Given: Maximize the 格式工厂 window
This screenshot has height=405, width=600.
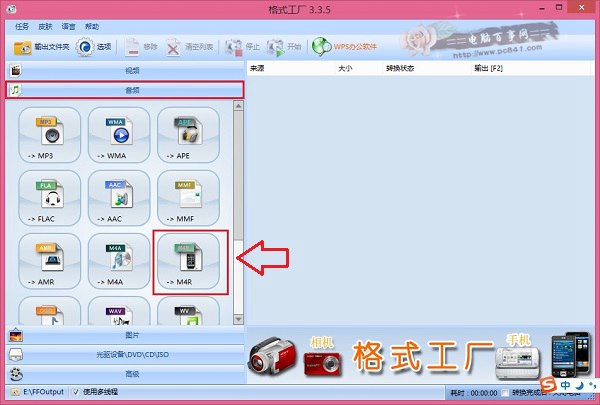Looking at the screenshot, I should [x=559, y=8].
